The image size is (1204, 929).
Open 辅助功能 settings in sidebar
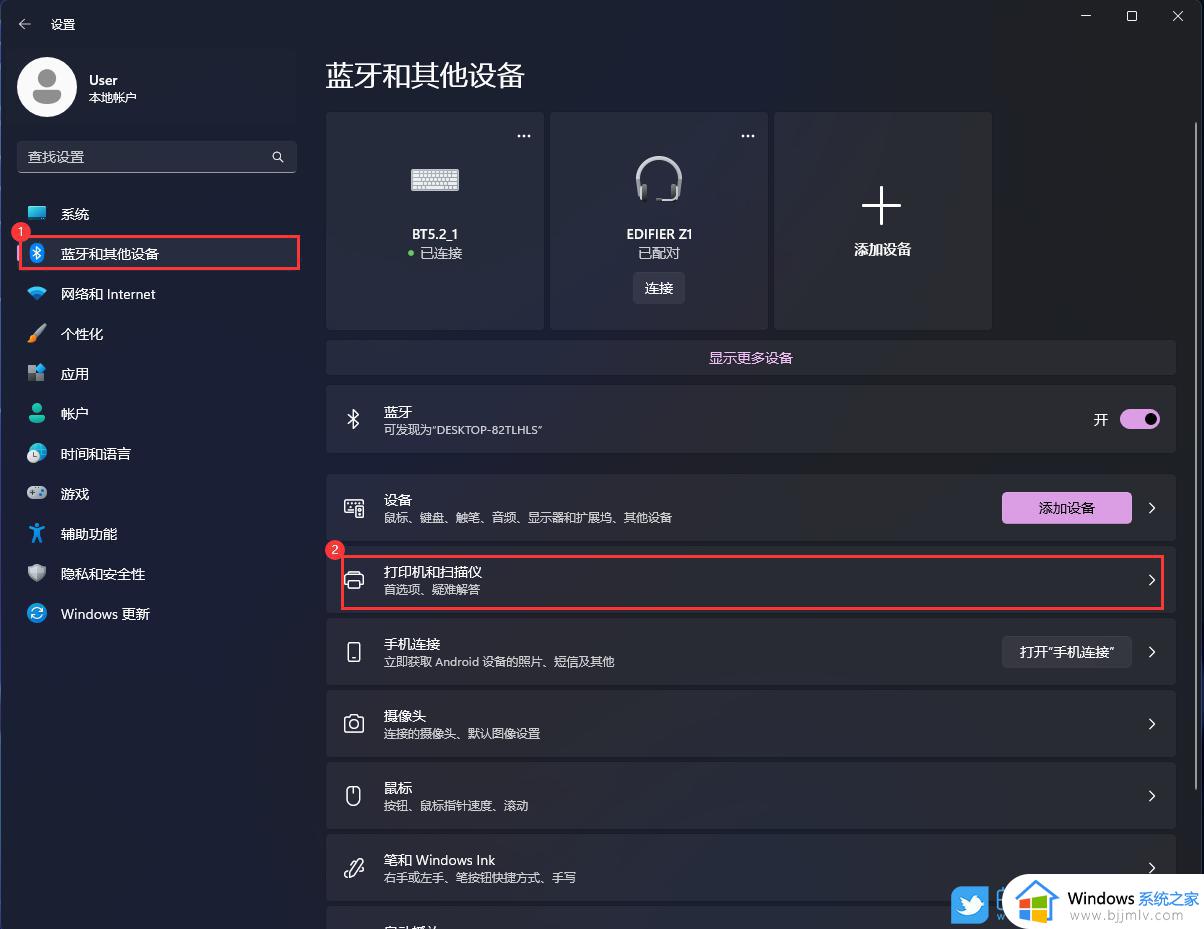(157, 534)
